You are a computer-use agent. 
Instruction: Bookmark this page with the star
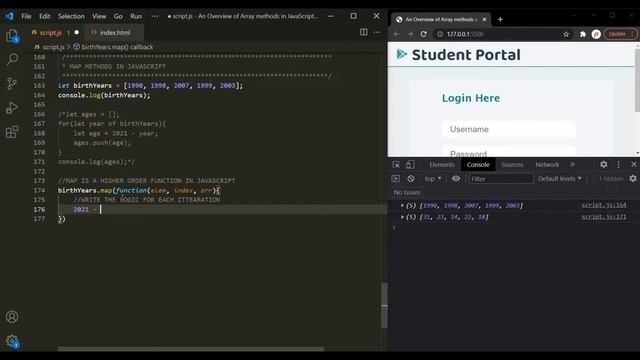point(566,34)
